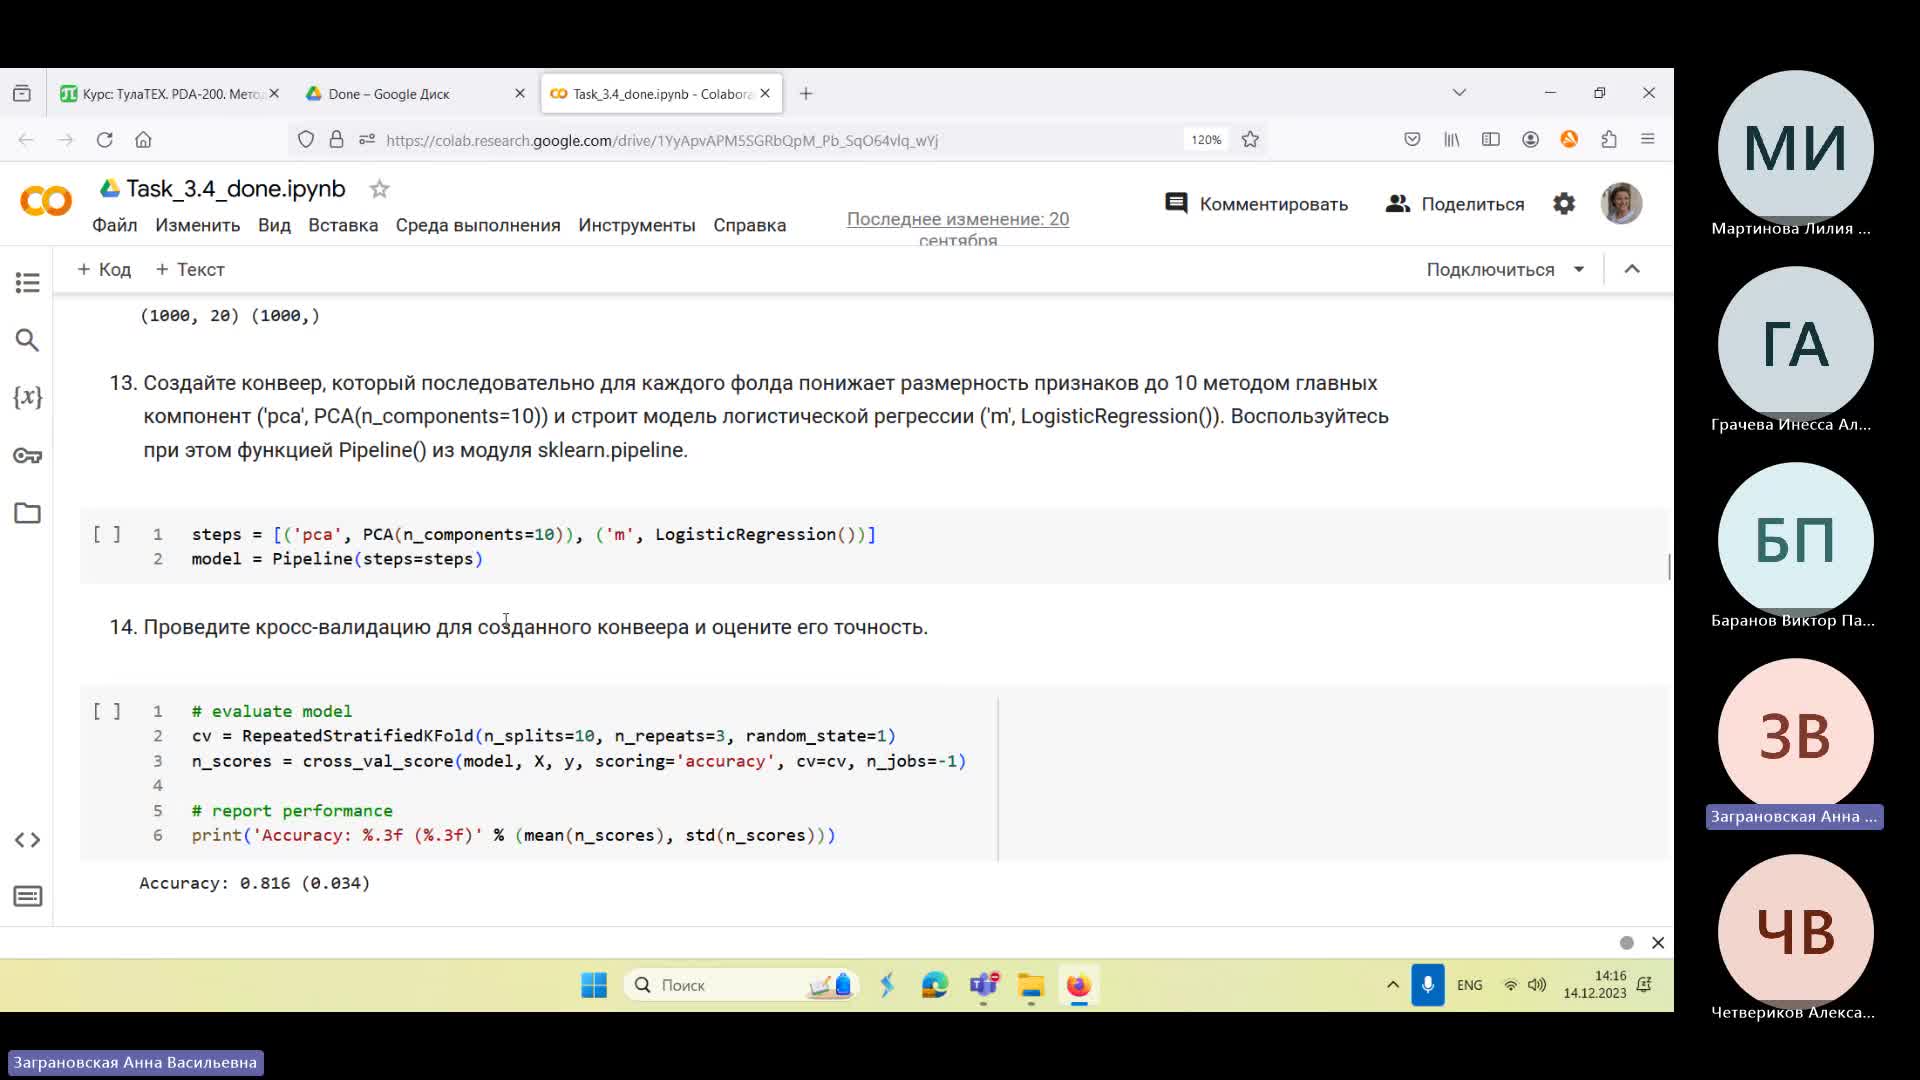Open the terminal panel icon
This screenshot has height=1080, width=1920.
[x=28, y=896]
